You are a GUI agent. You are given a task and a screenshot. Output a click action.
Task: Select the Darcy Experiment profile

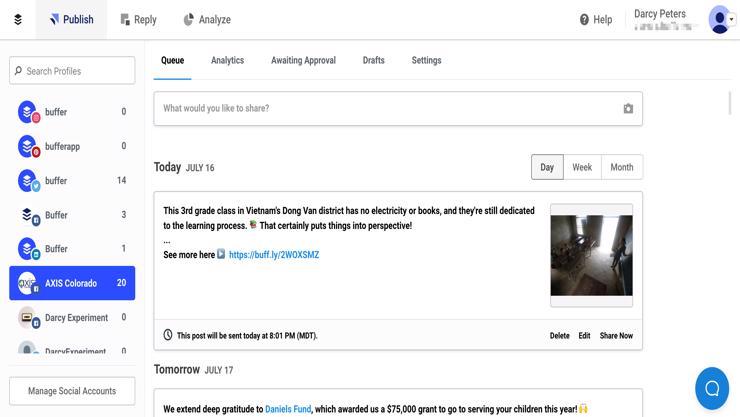pyautogui.click(x=72, y=317)
